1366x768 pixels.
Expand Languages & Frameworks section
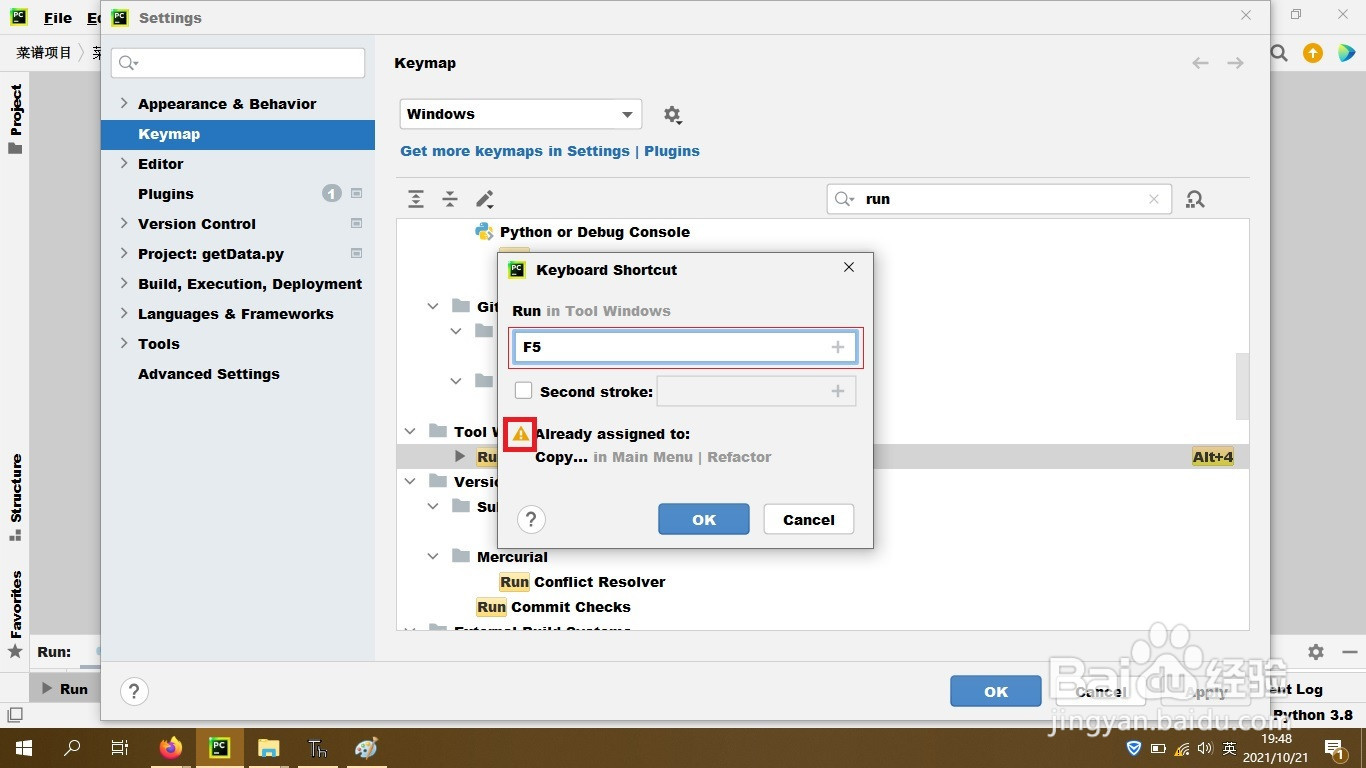124,313
